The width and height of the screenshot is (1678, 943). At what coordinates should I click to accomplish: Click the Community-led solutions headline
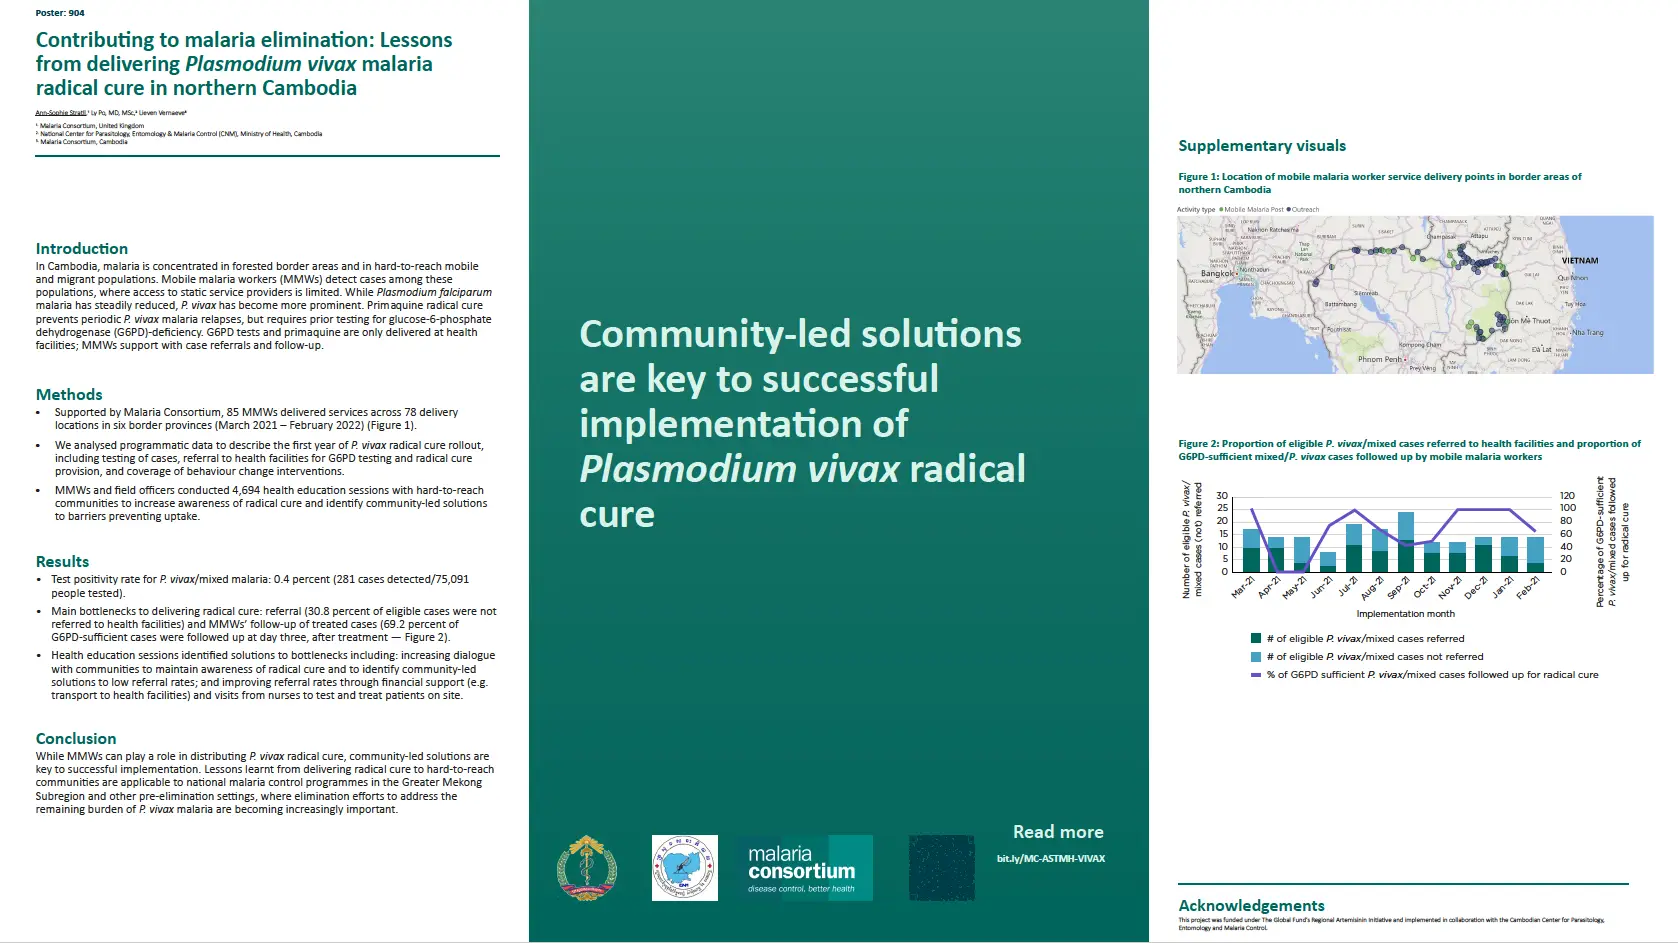pos(802,424)
